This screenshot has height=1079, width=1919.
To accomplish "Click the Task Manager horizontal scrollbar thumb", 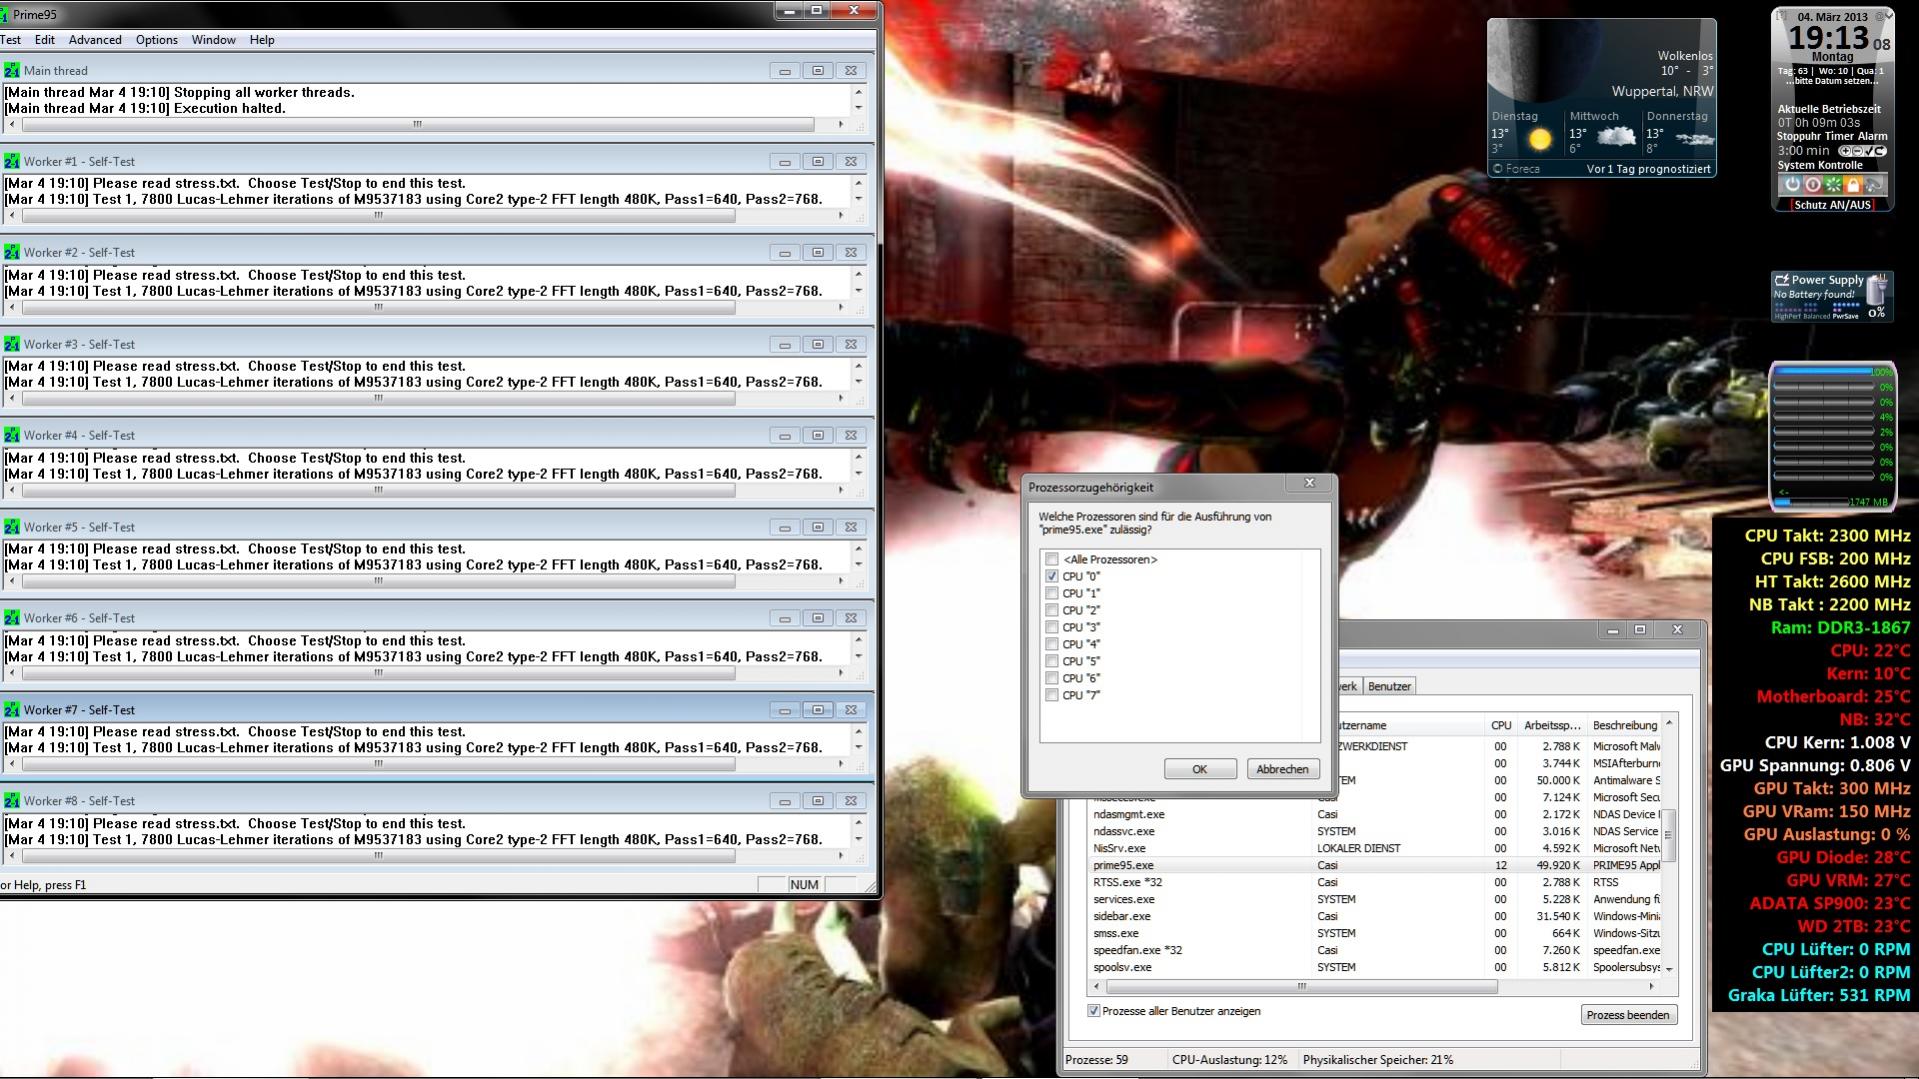I will (x=1301, y=986).
